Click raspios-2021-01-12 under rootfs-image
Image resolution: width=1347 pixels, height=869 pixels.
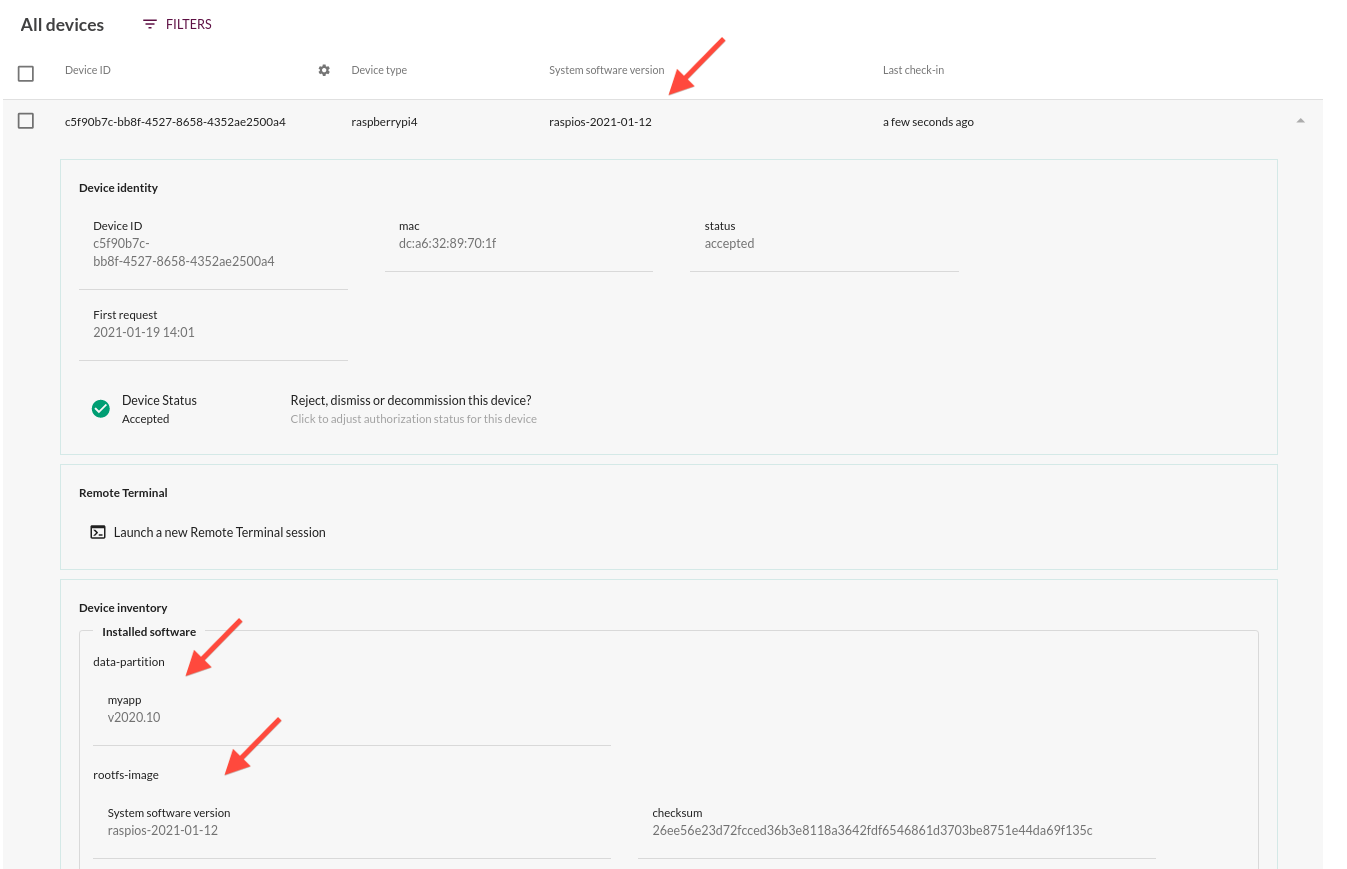pos(163,830)
